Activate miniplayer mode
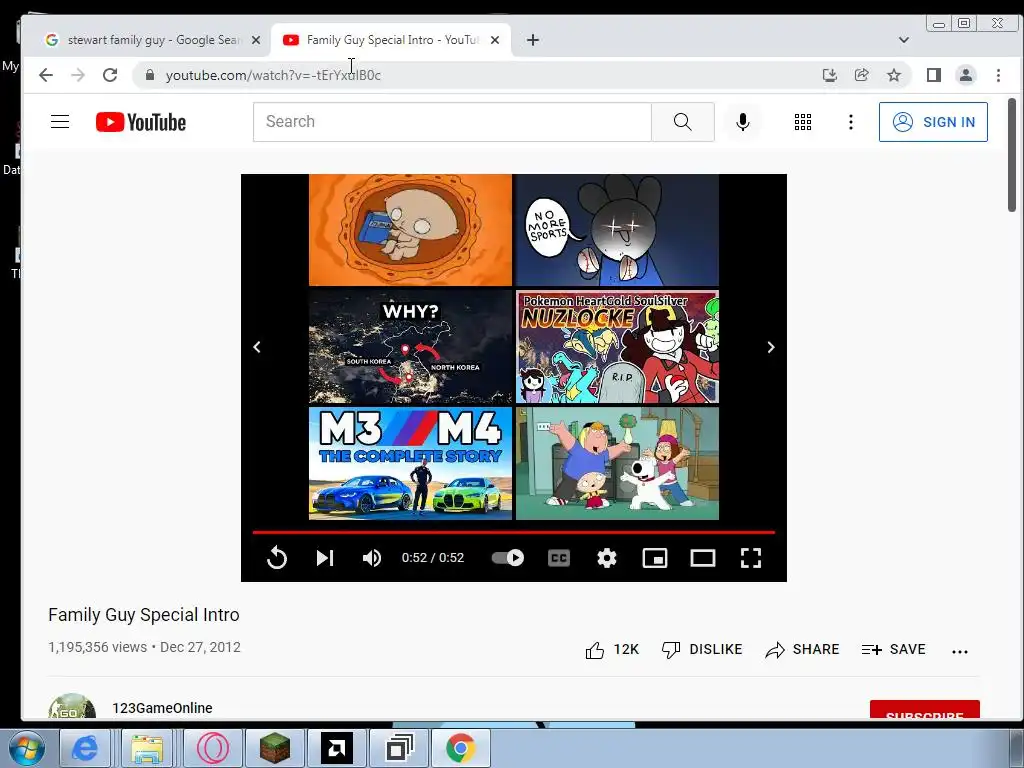 point(654,558)
